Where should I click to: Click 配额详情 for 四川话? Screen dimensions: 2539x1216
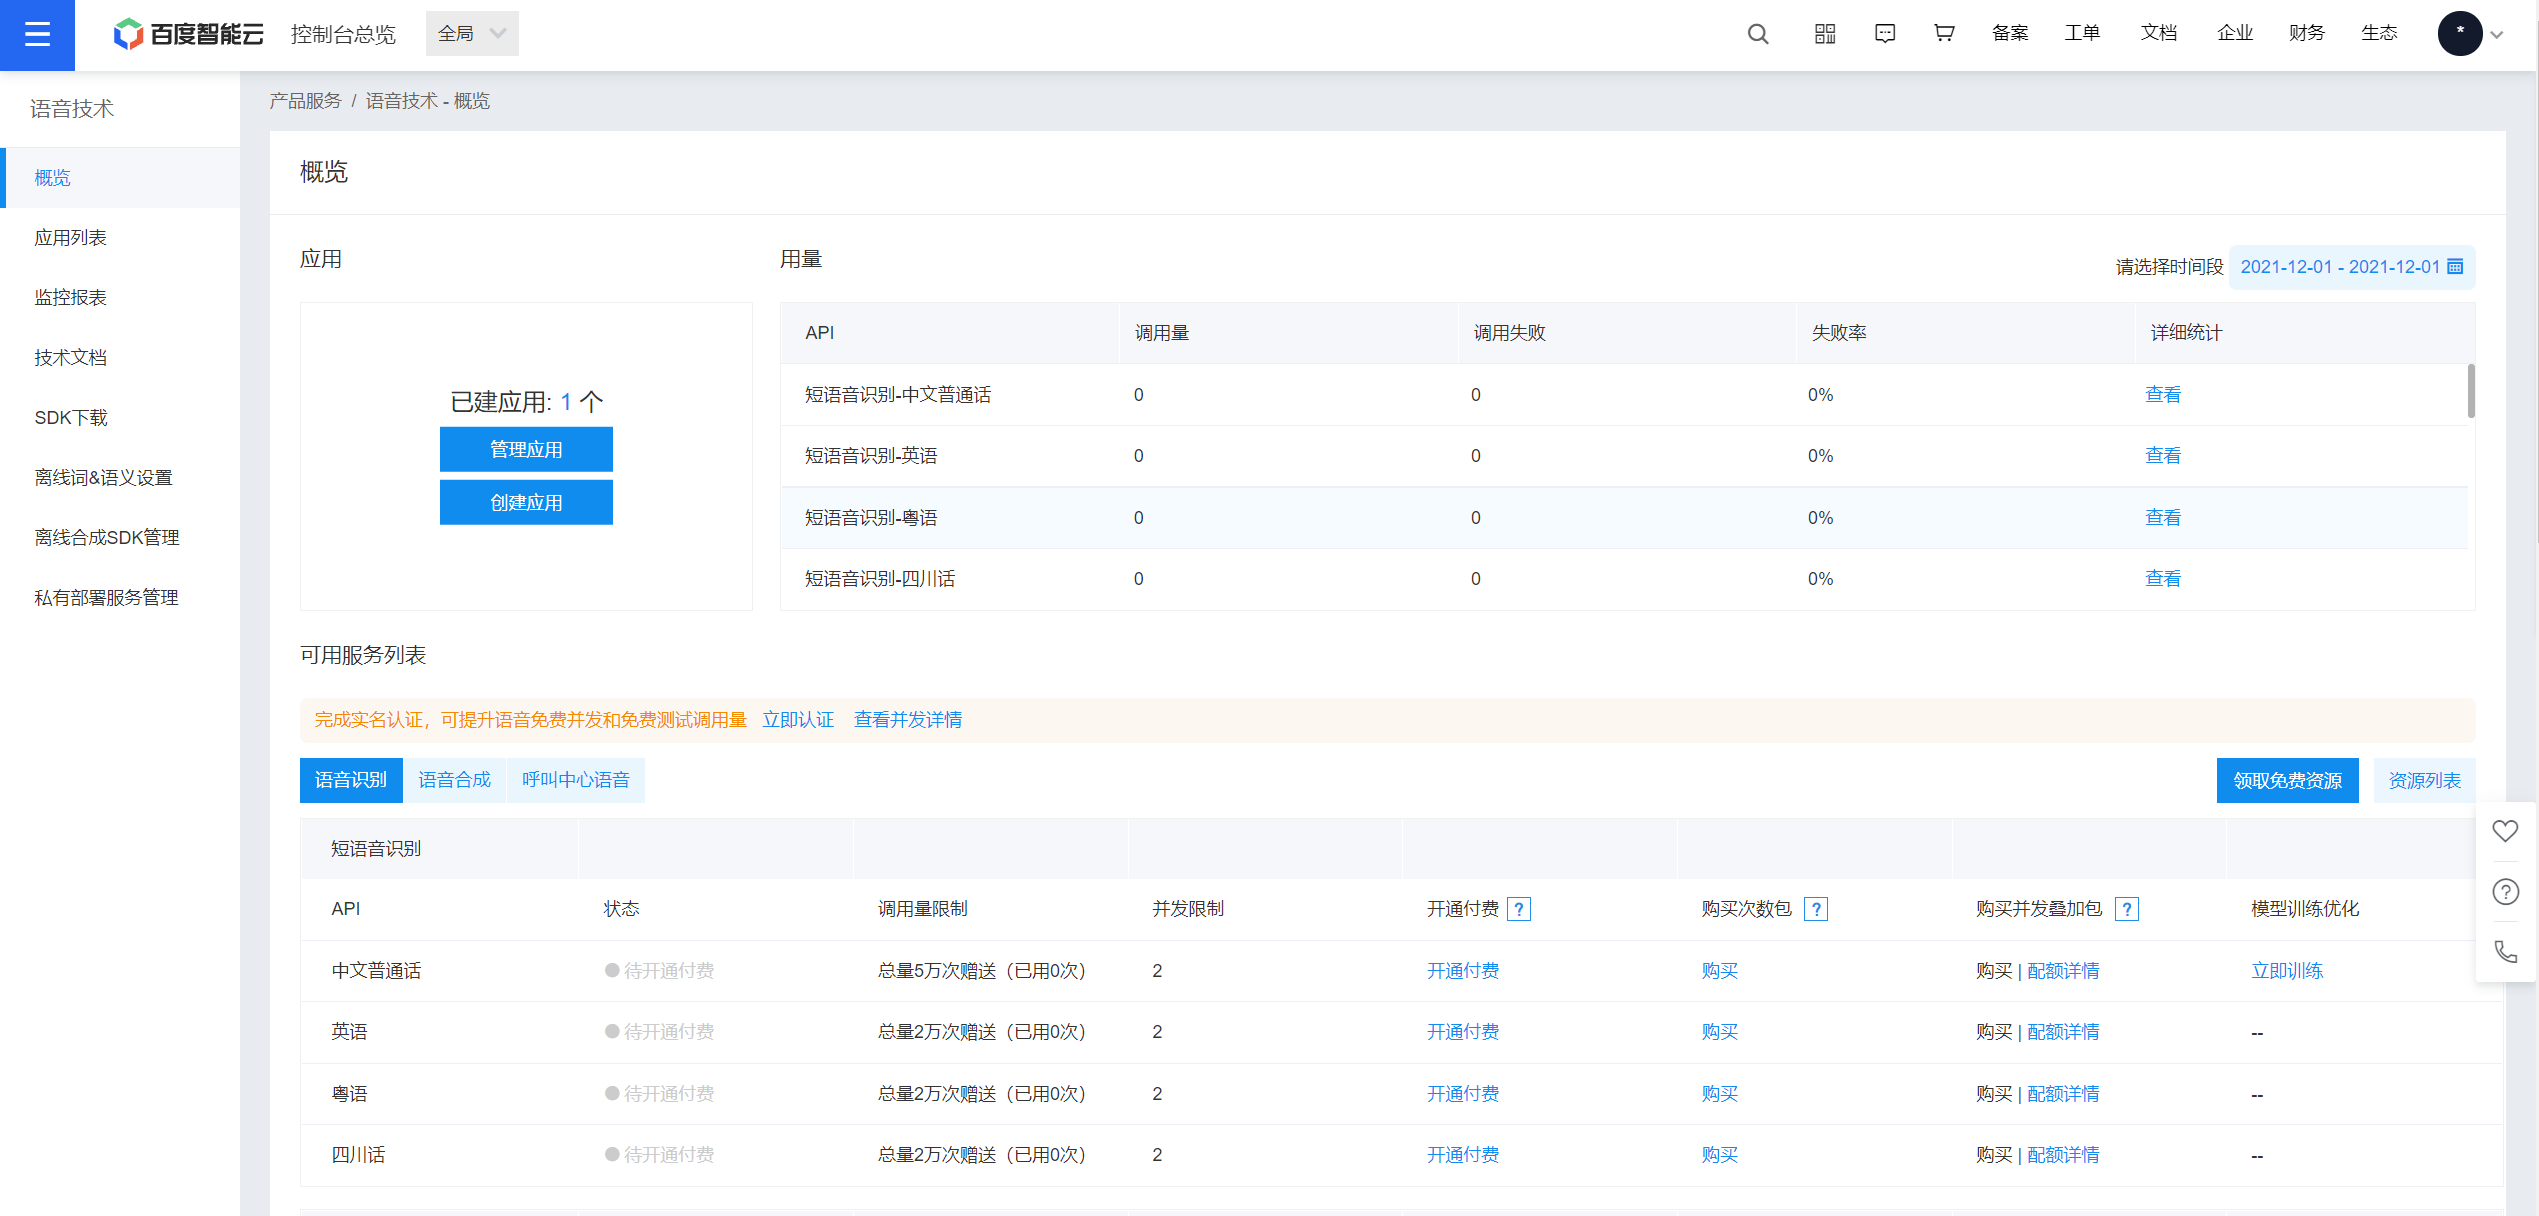(x=2063, y=1155)
